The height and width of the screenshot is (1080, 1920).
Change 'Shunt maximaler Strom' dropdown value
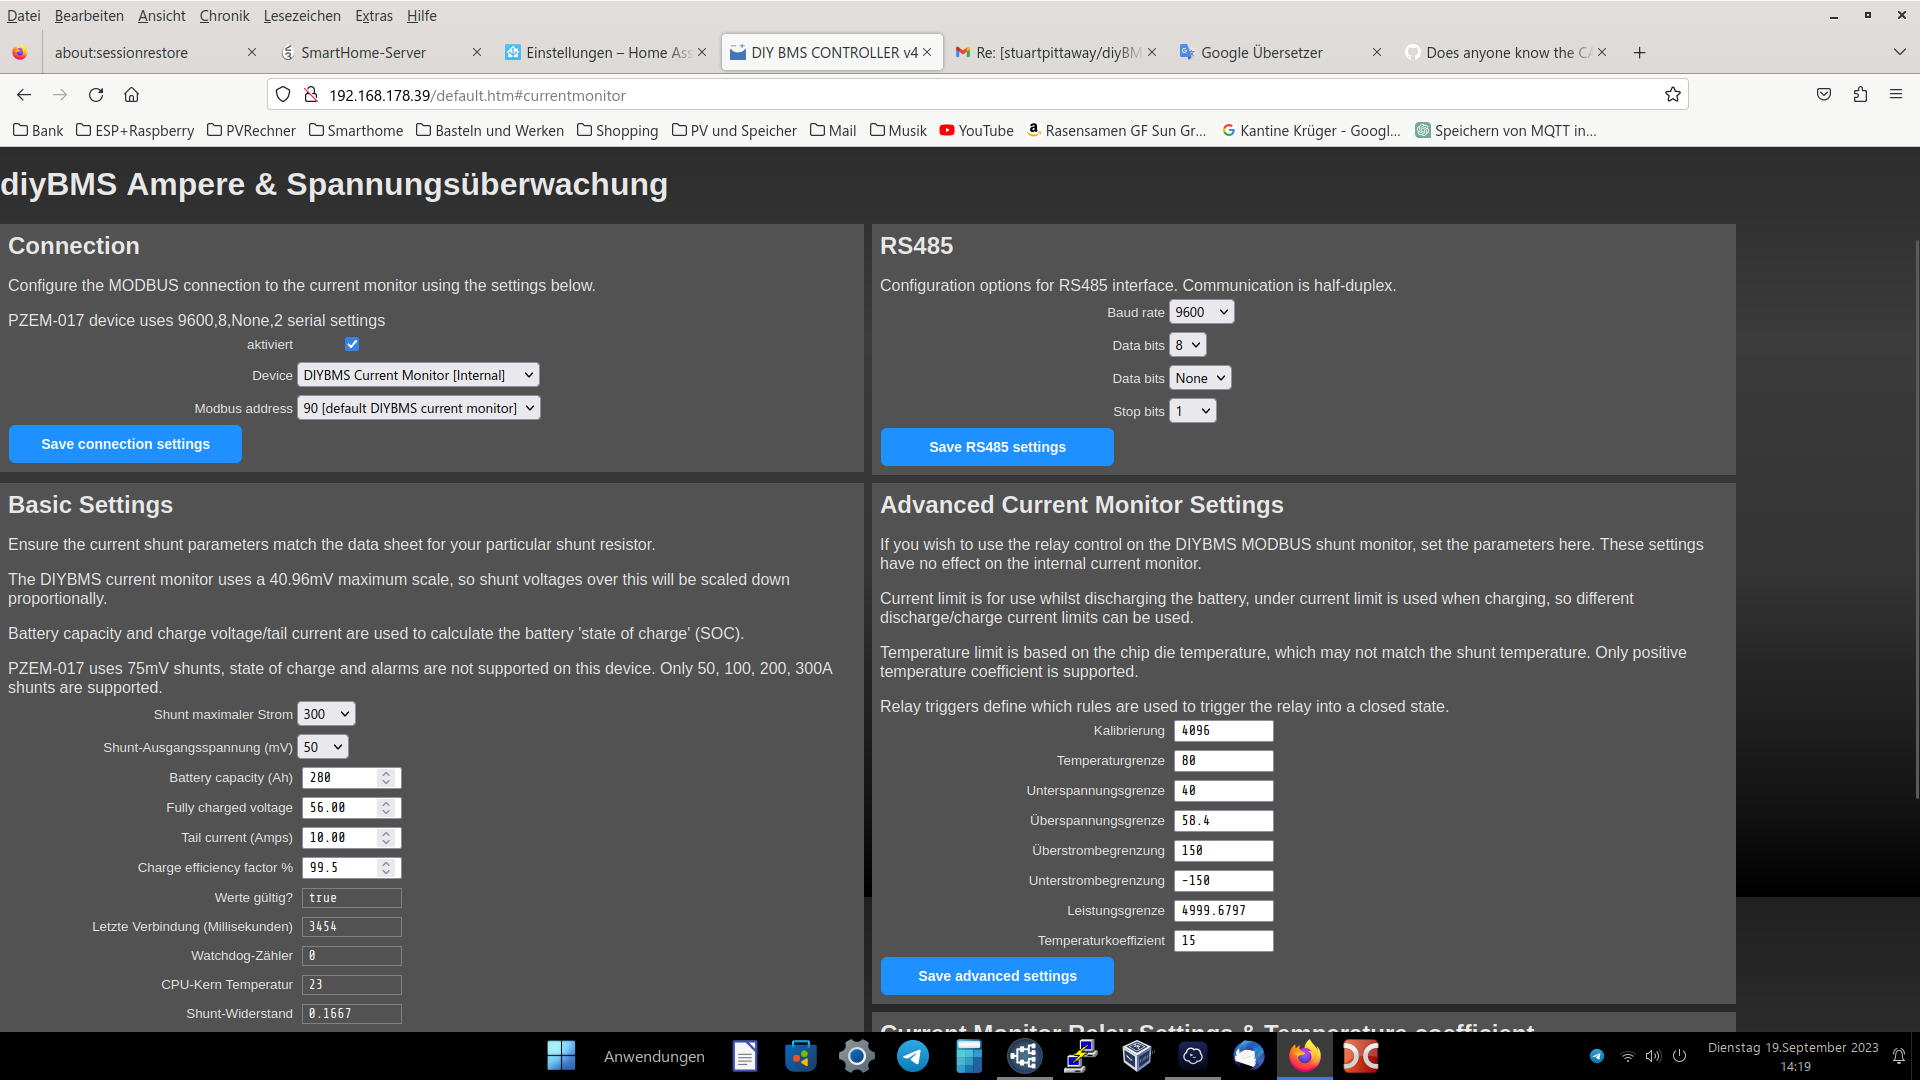tap(326, 713)
